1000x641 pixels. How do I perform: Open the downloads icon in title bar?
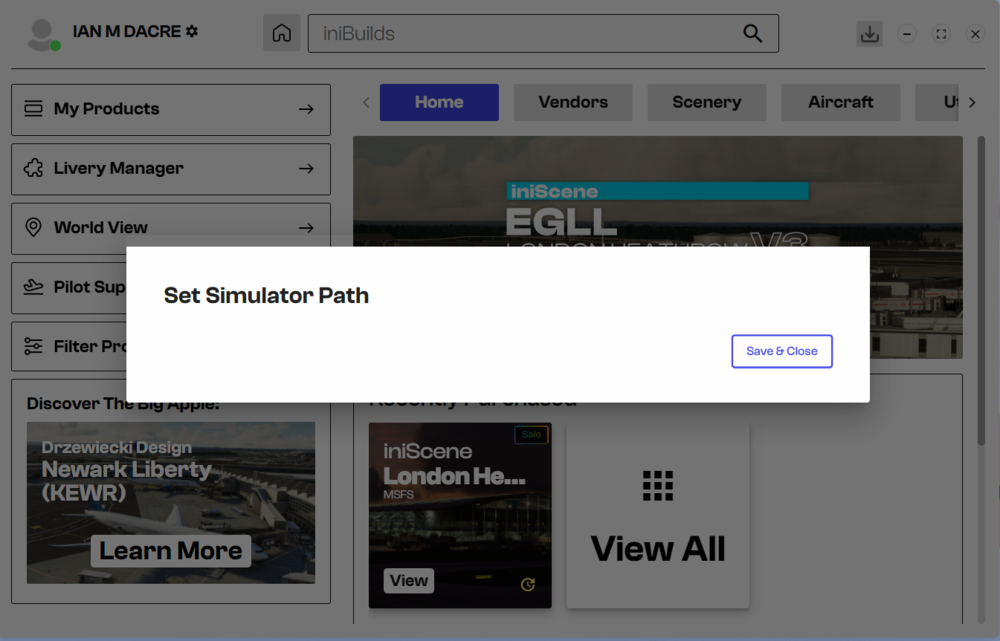click(869, 33)
